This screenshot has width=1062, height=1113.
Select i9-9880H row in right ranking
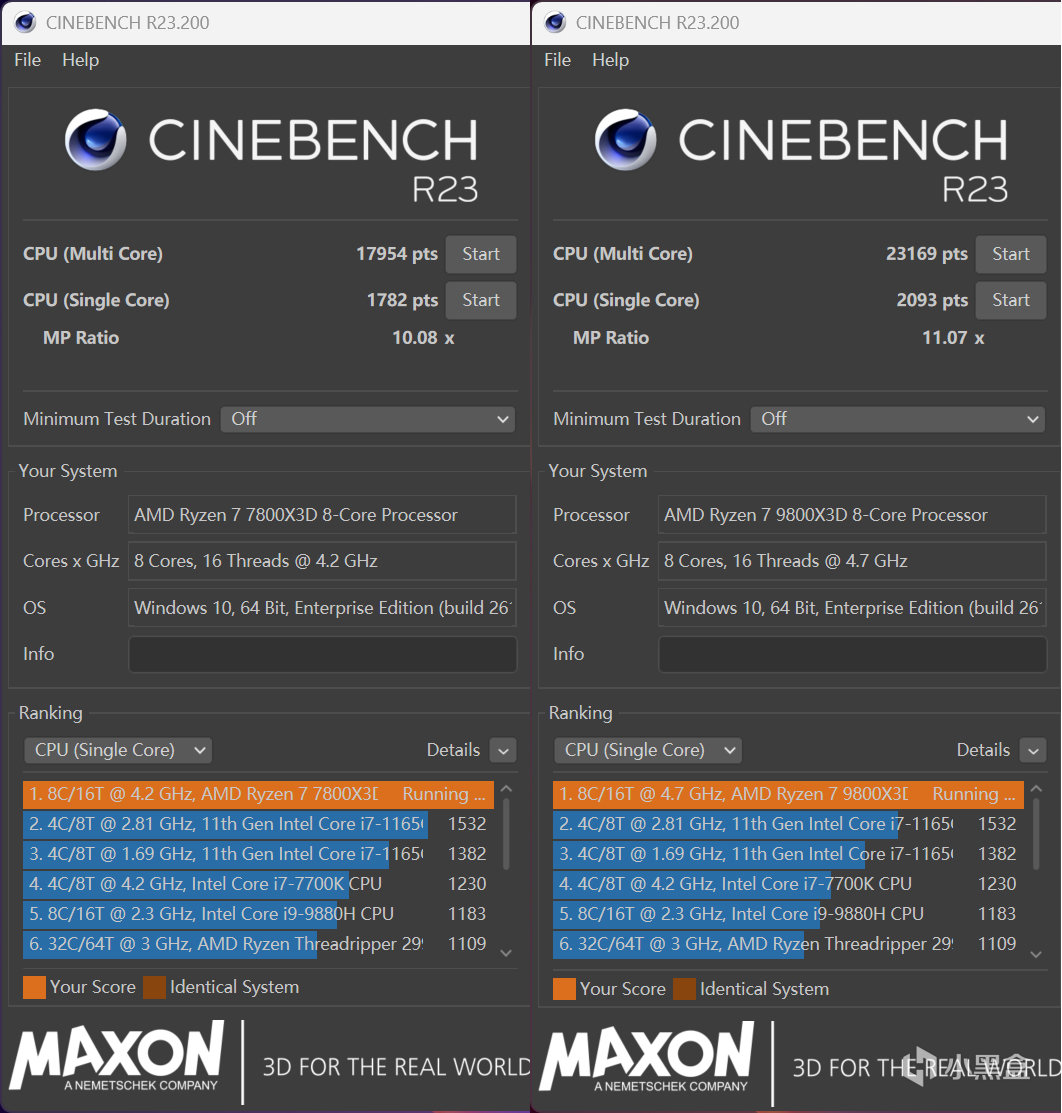[788, 914]
